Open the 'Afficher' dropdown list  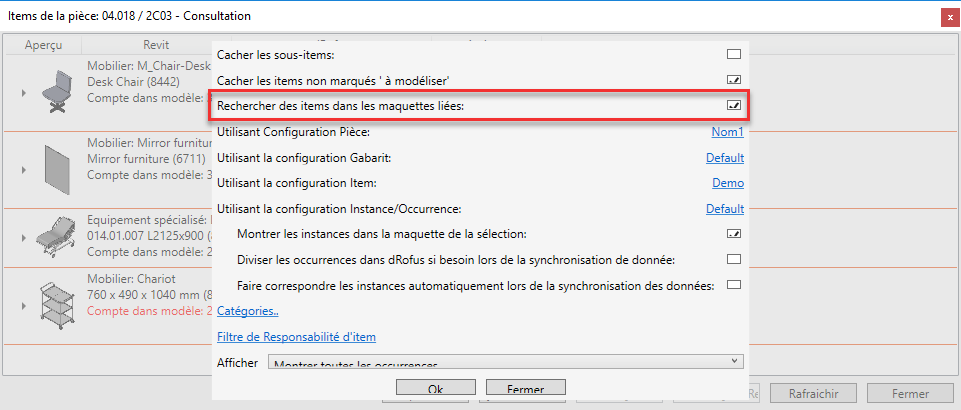506,362
